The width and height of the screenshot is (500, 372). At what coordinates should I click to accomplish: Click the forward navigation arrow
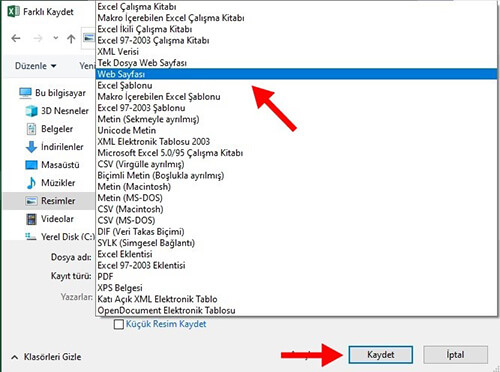(x=38, y=39)
